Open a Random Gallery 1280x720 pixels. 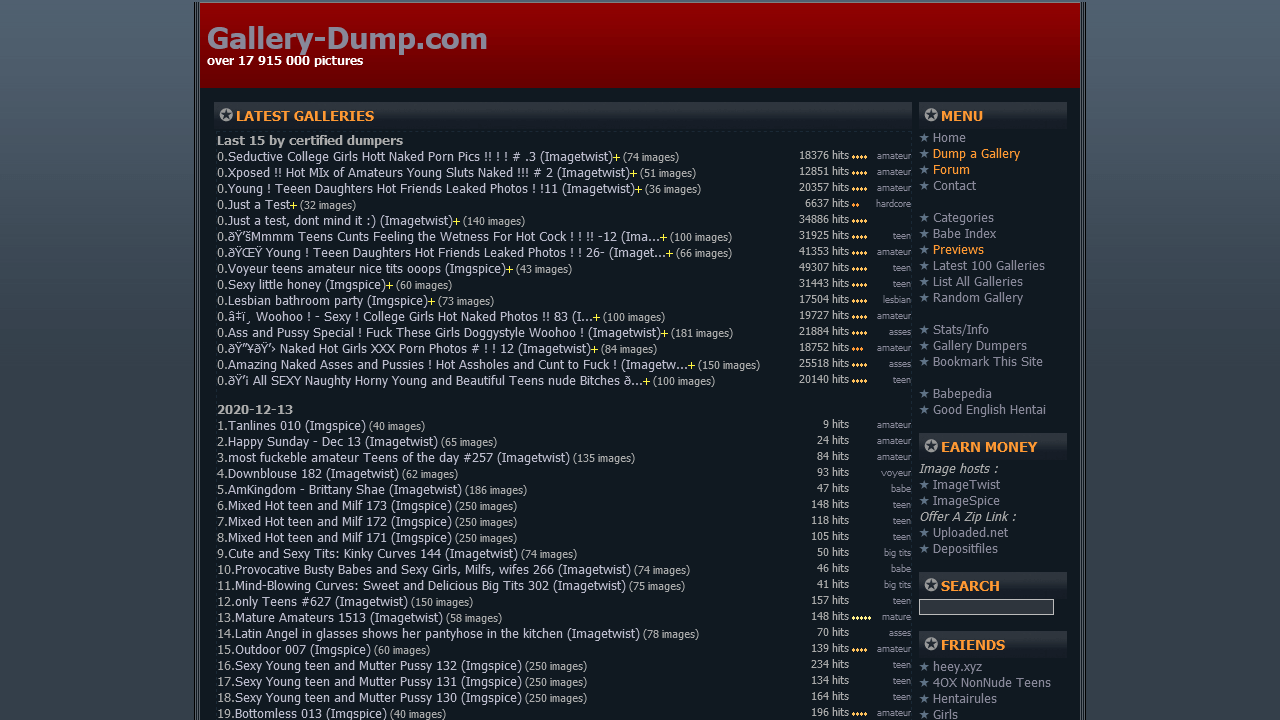tap(977, 298)
